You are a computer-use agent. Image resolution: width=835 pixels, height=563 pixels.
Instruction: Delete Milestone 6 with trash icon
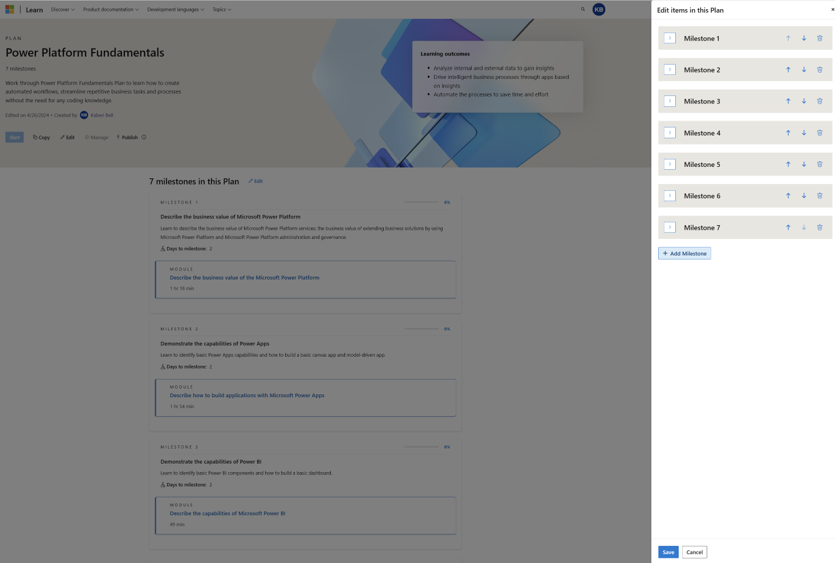click(x=820, y=196)
